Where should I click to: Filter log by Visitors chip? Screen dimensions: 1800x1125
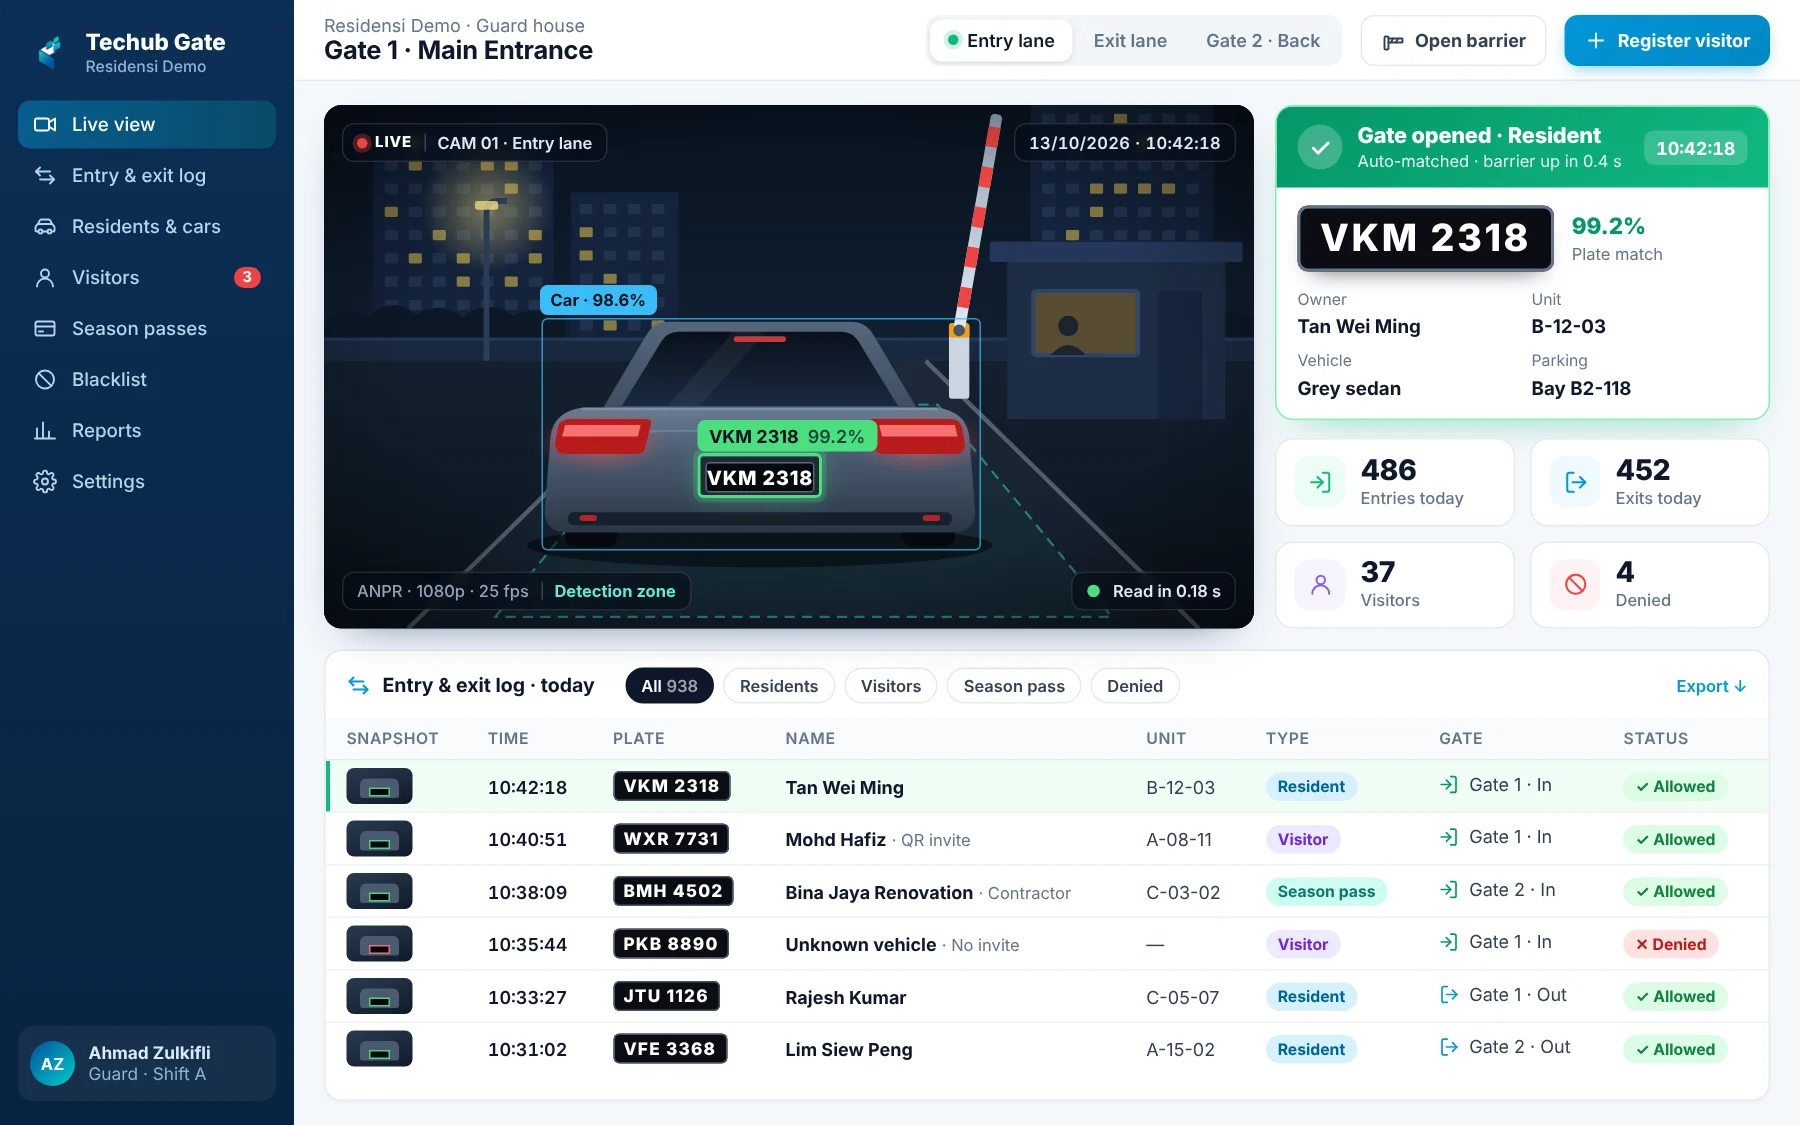pos(891,686)
